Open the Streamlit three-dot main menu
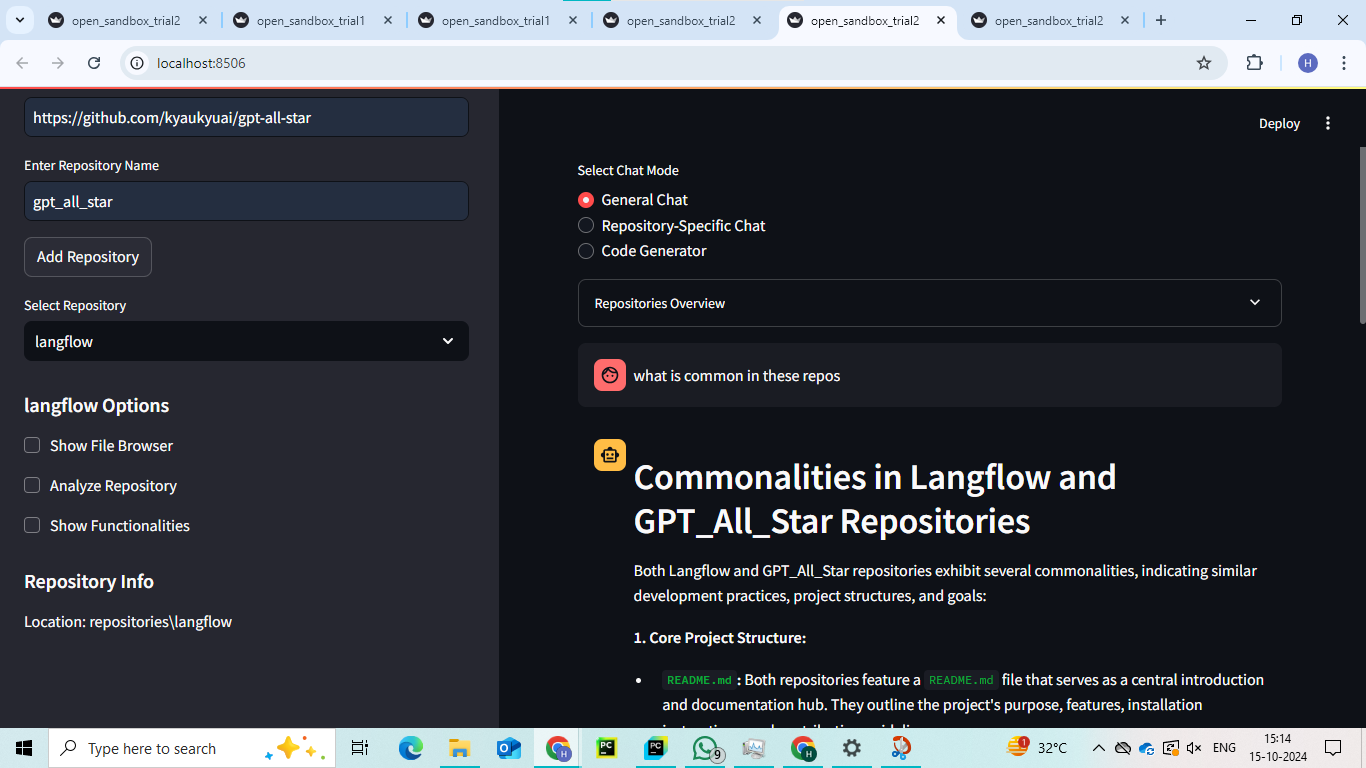 (x=1328, y=123)
